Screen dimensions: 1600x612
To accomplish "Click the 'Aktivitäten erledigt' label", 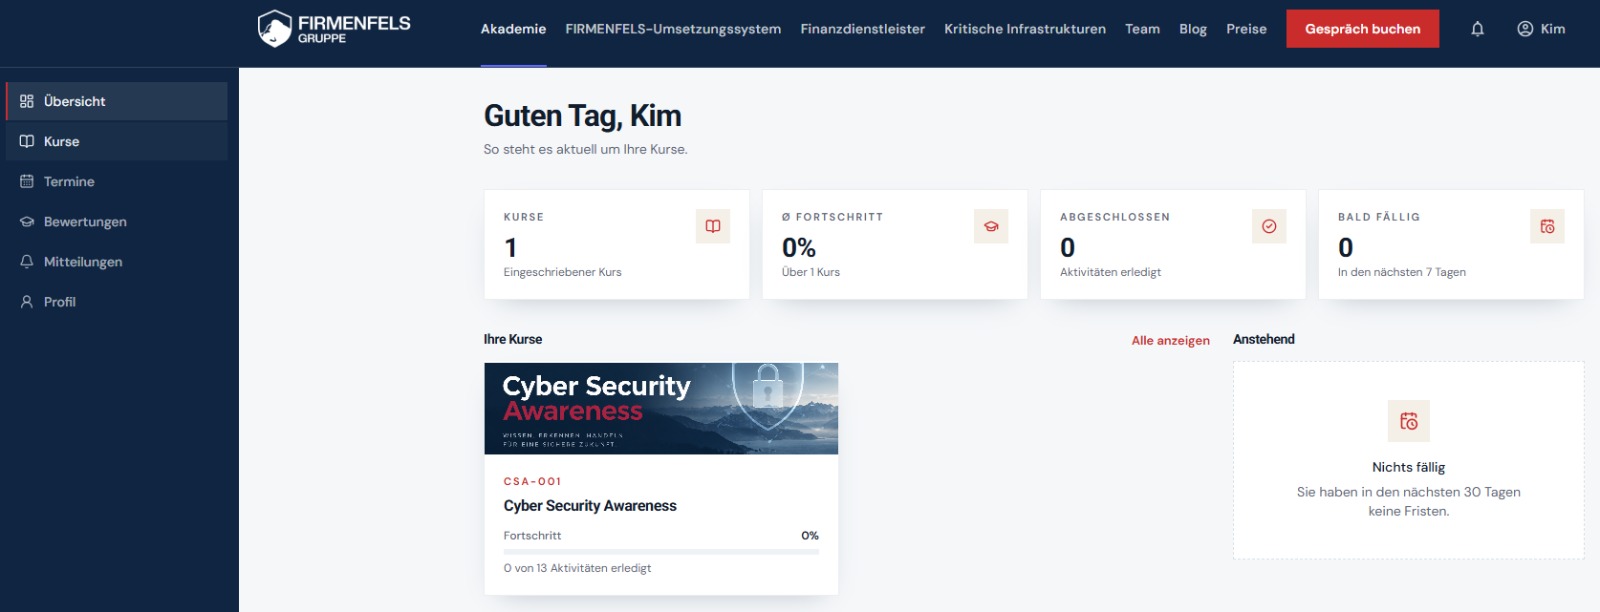I will [x=1110, y=272].
